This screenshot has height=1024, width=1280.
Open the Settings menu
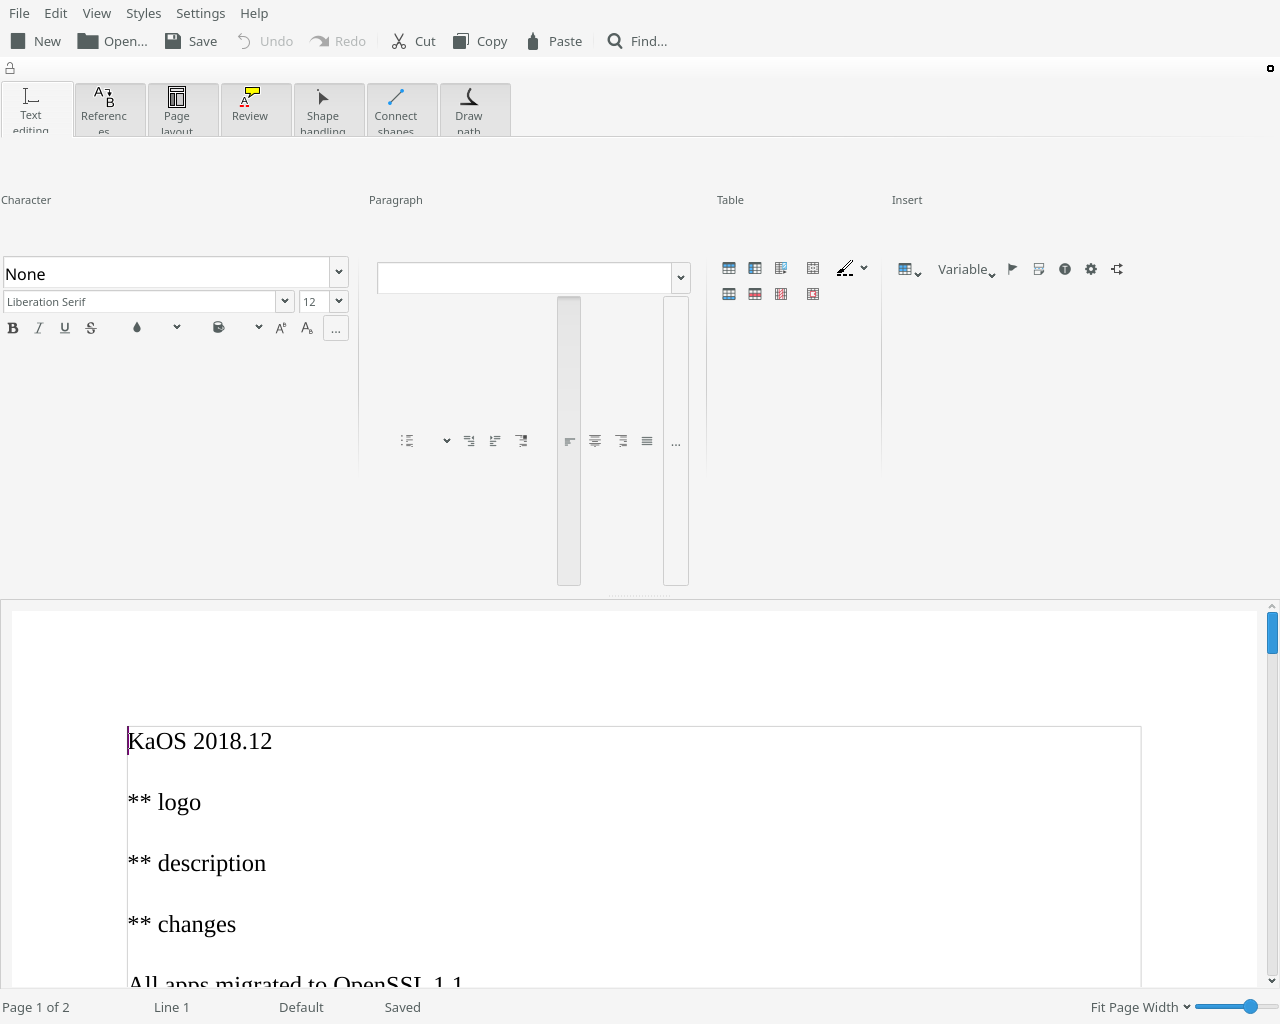point(200,13)
